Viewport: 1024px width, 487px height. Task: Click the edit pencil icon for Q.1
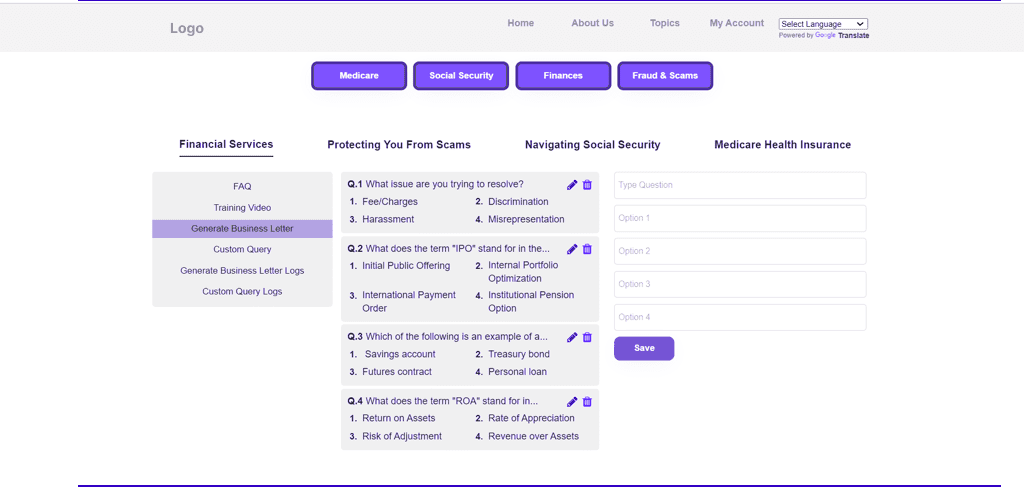(572, 185)
